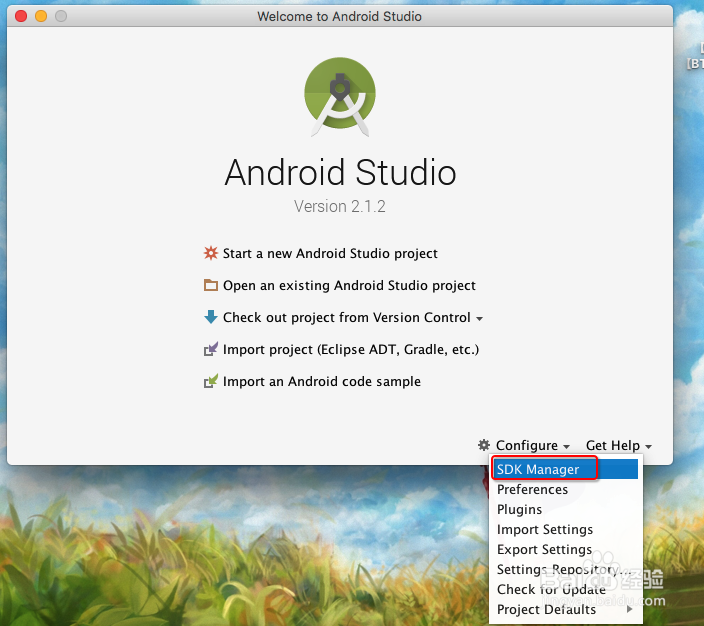
Task: Expand the Version Control dropdown arrow
Action: pos(479,319)
